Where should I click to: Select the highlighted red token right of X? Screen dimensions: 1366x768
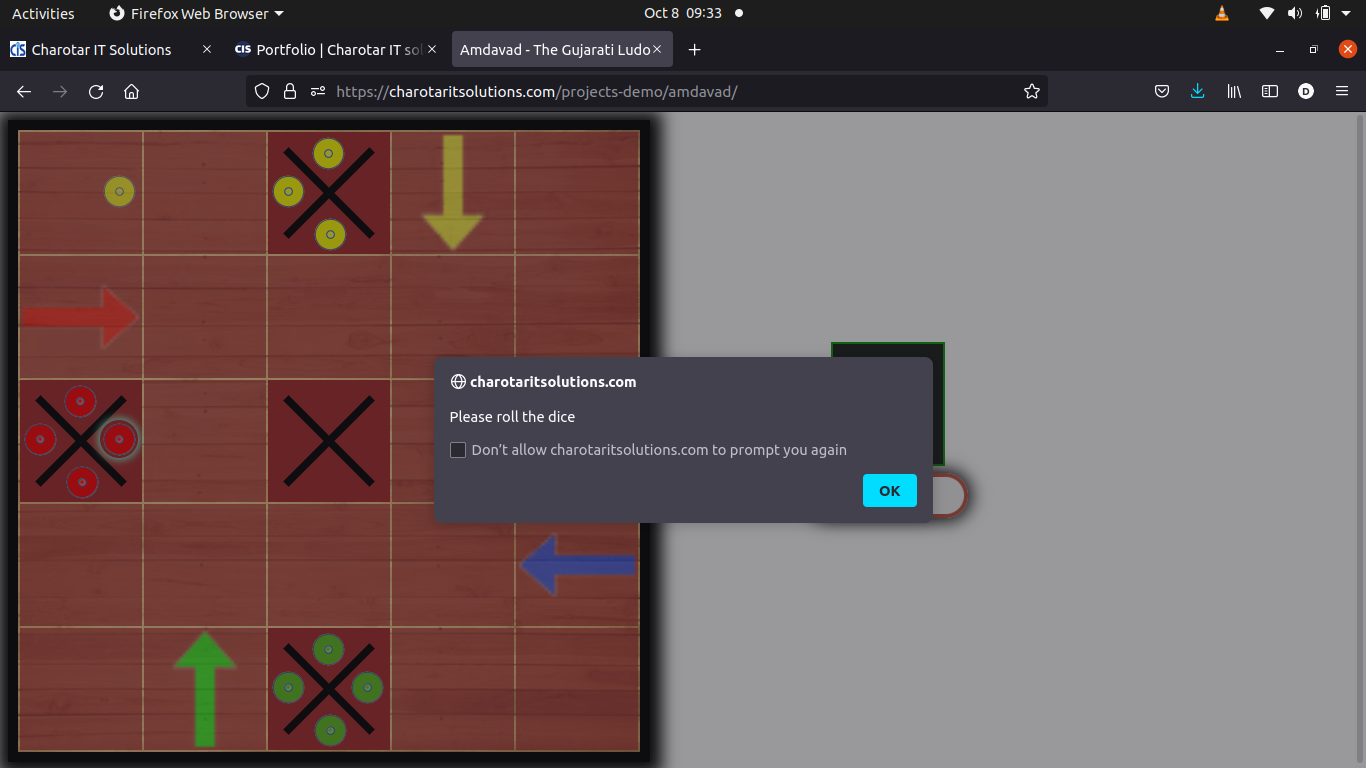119,439
